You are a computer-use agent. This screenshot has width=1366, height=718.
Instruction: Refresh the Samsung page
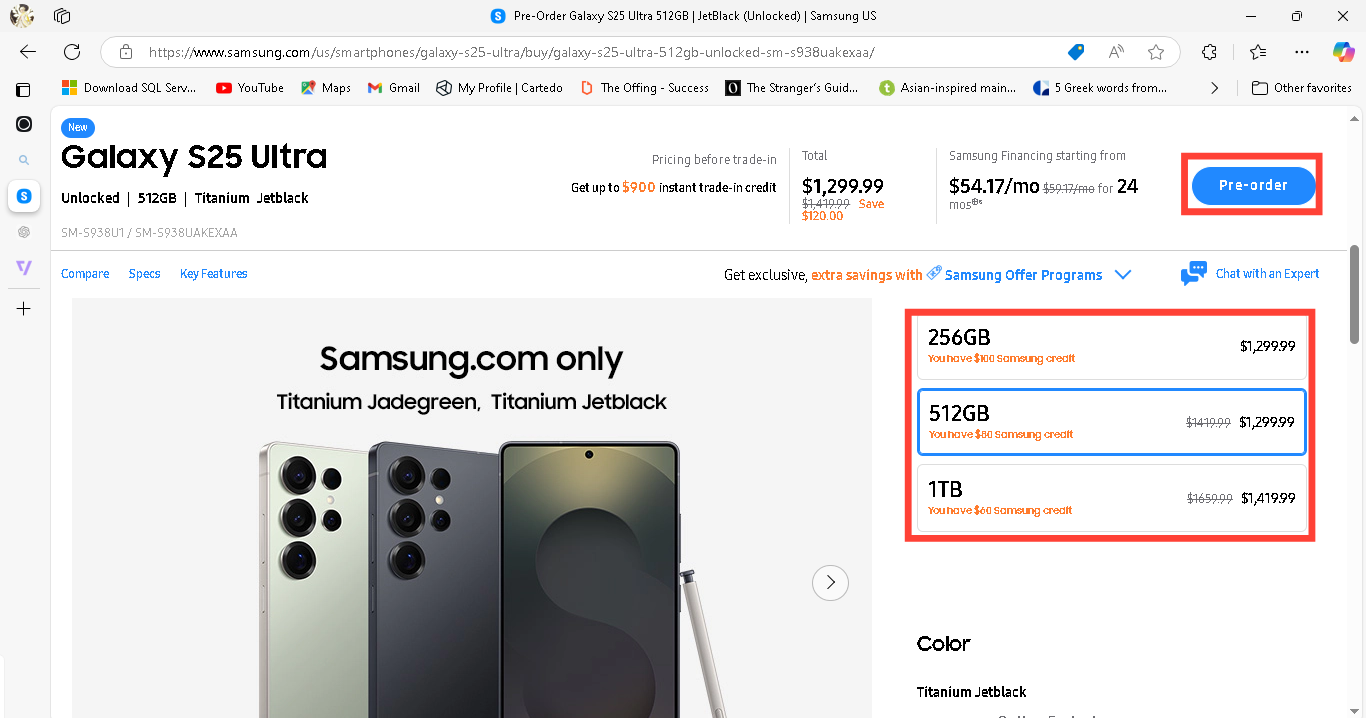click(72, 52)
